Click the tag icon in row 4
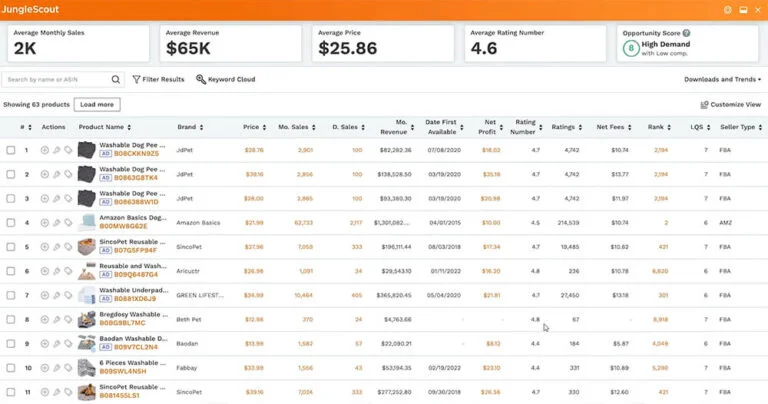Image resolution: width=768 pixels, height=404 pixels. click(x=68, y=223)
